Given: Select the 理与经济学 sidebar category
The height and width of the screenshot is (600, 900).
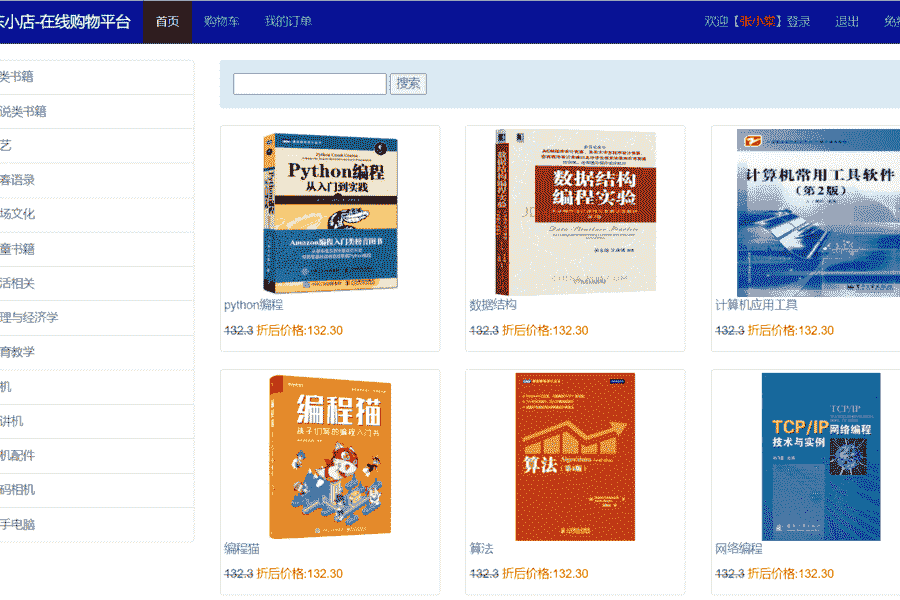Looking at the screenshot, I should click(x=96, y=318).
